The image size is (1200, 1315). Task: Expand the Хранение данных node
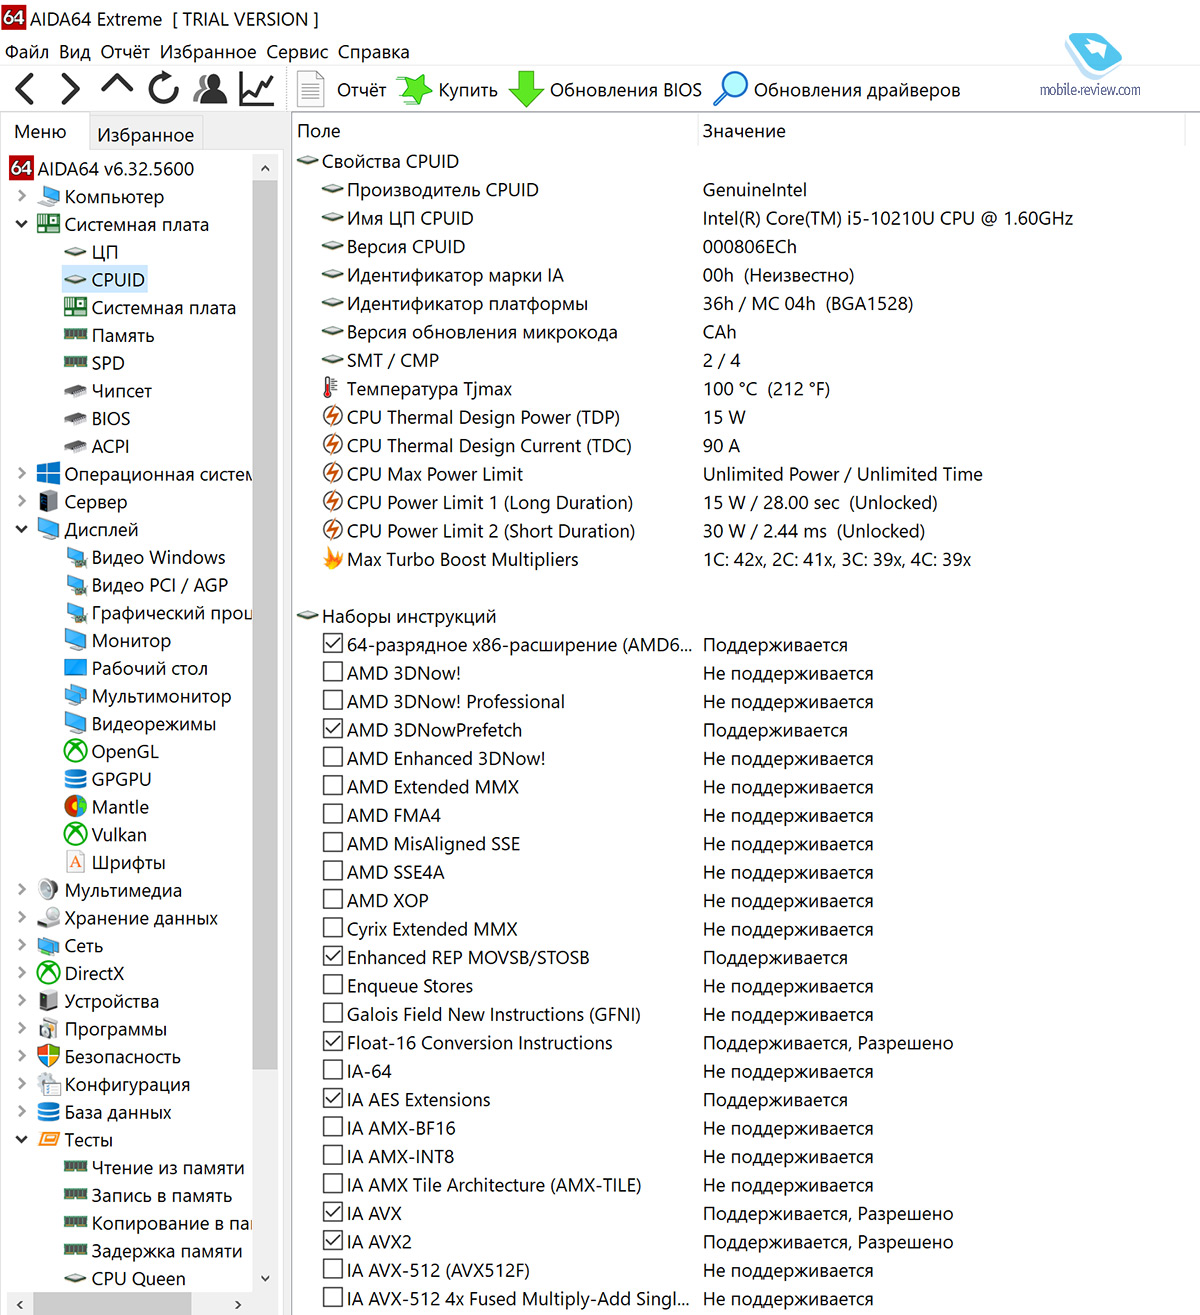click(22, 917)
